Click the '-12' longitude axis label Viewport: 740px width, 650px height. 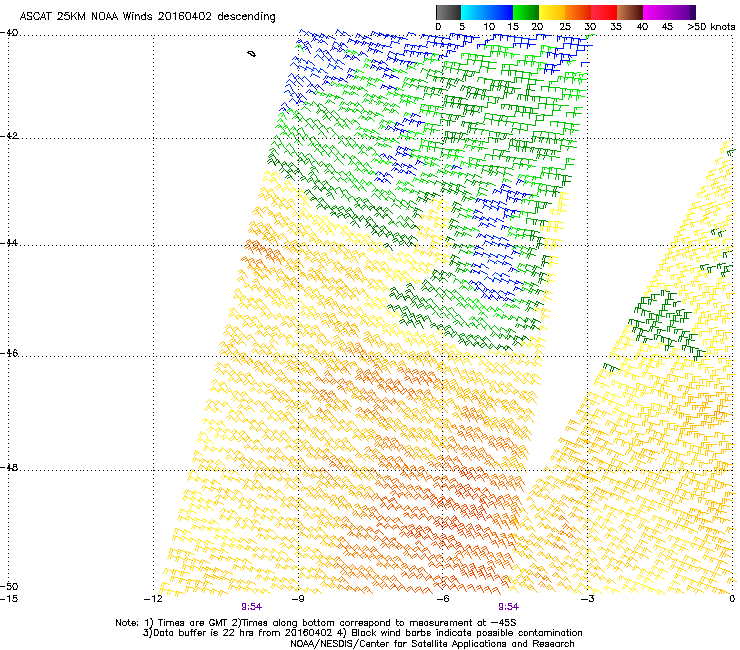(153, 599)
